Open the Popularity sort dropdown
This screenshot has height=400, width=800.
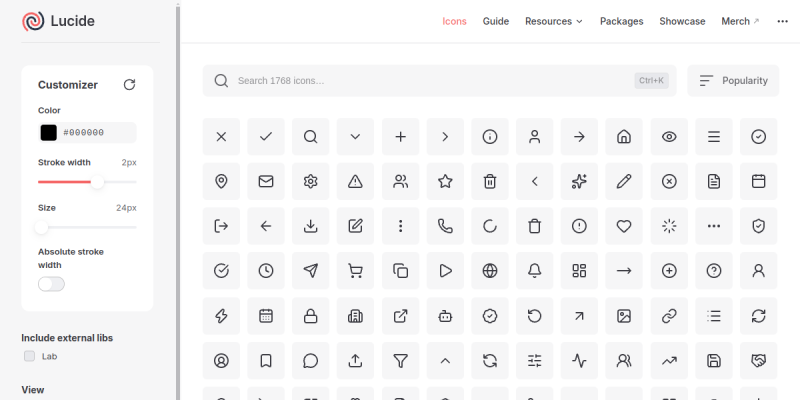pyautogui.click(x=733, y=81)
